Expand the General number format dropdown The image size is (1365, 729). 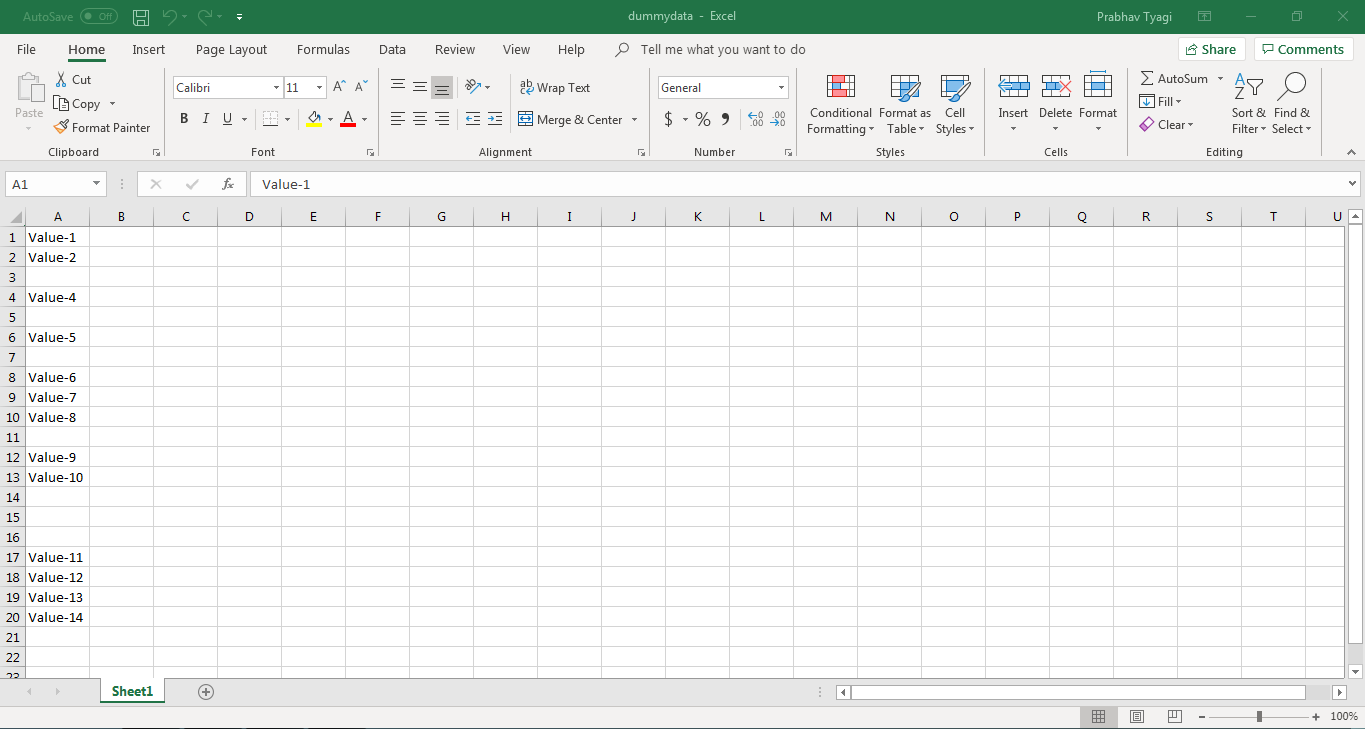[781, 88]
